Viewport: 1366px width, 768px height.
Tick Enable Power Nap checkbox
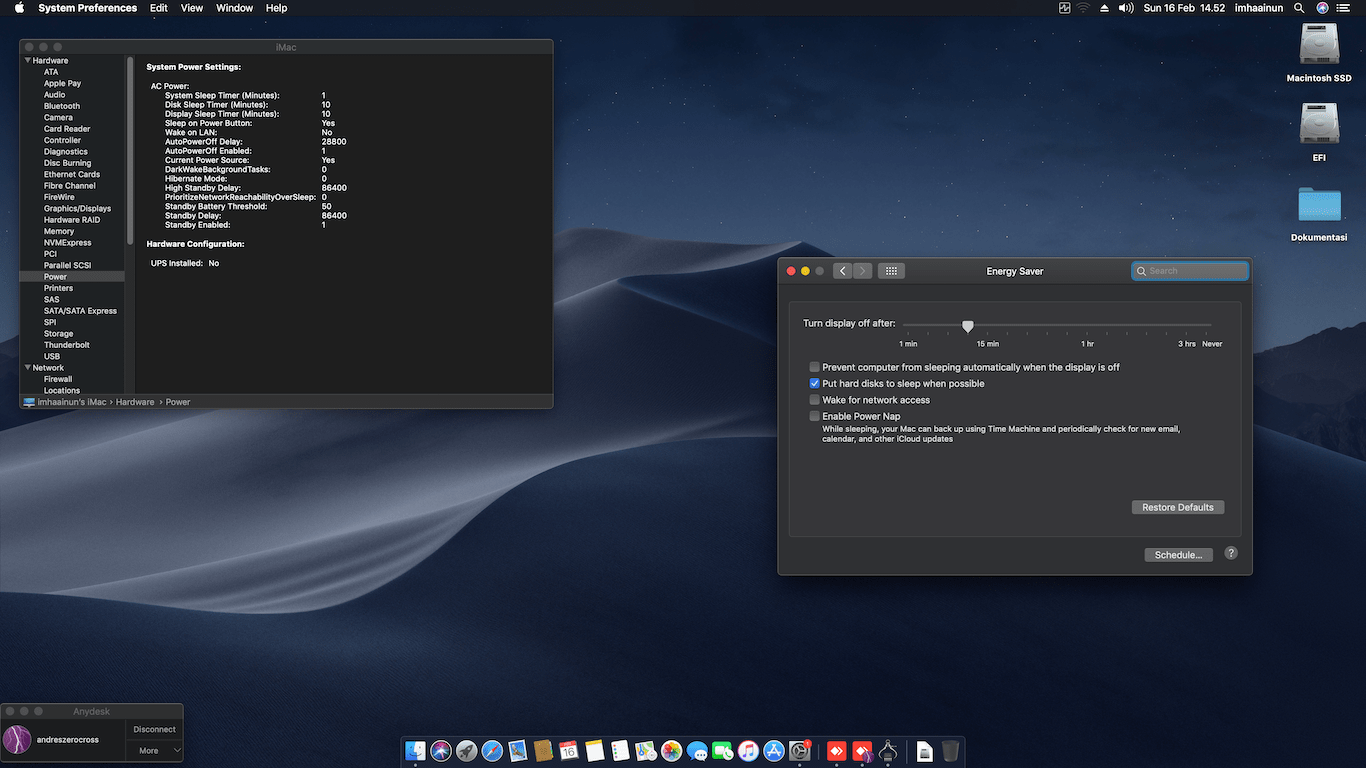pyautogui.click(x=815, y=416)
